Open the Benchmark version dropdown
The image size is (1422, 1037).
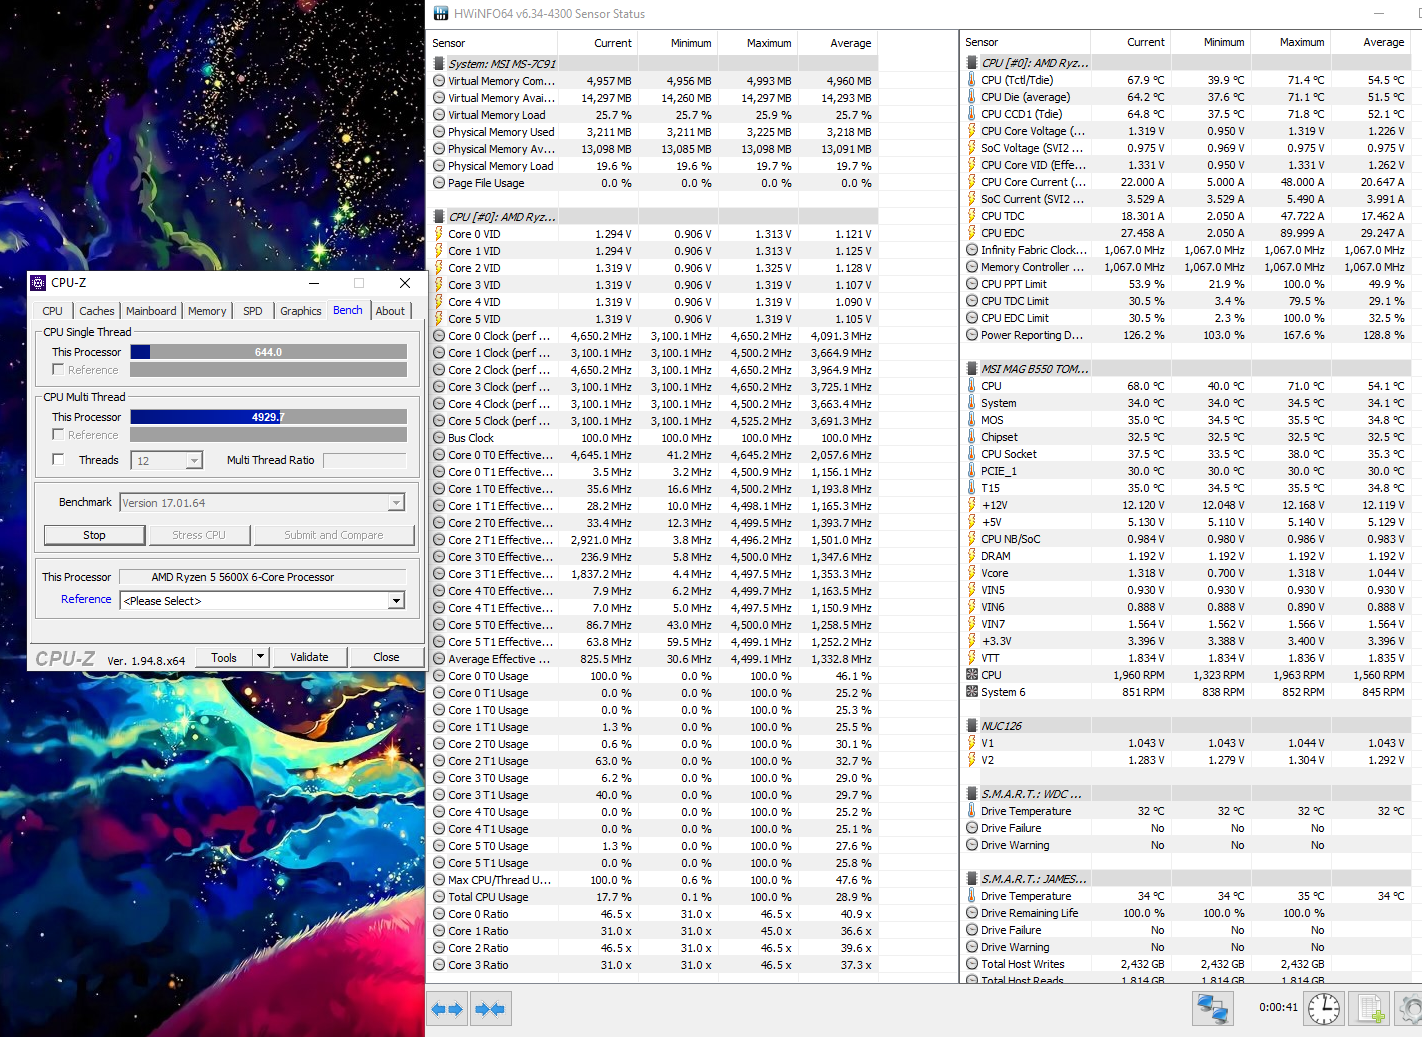click(x=397, y=503)
